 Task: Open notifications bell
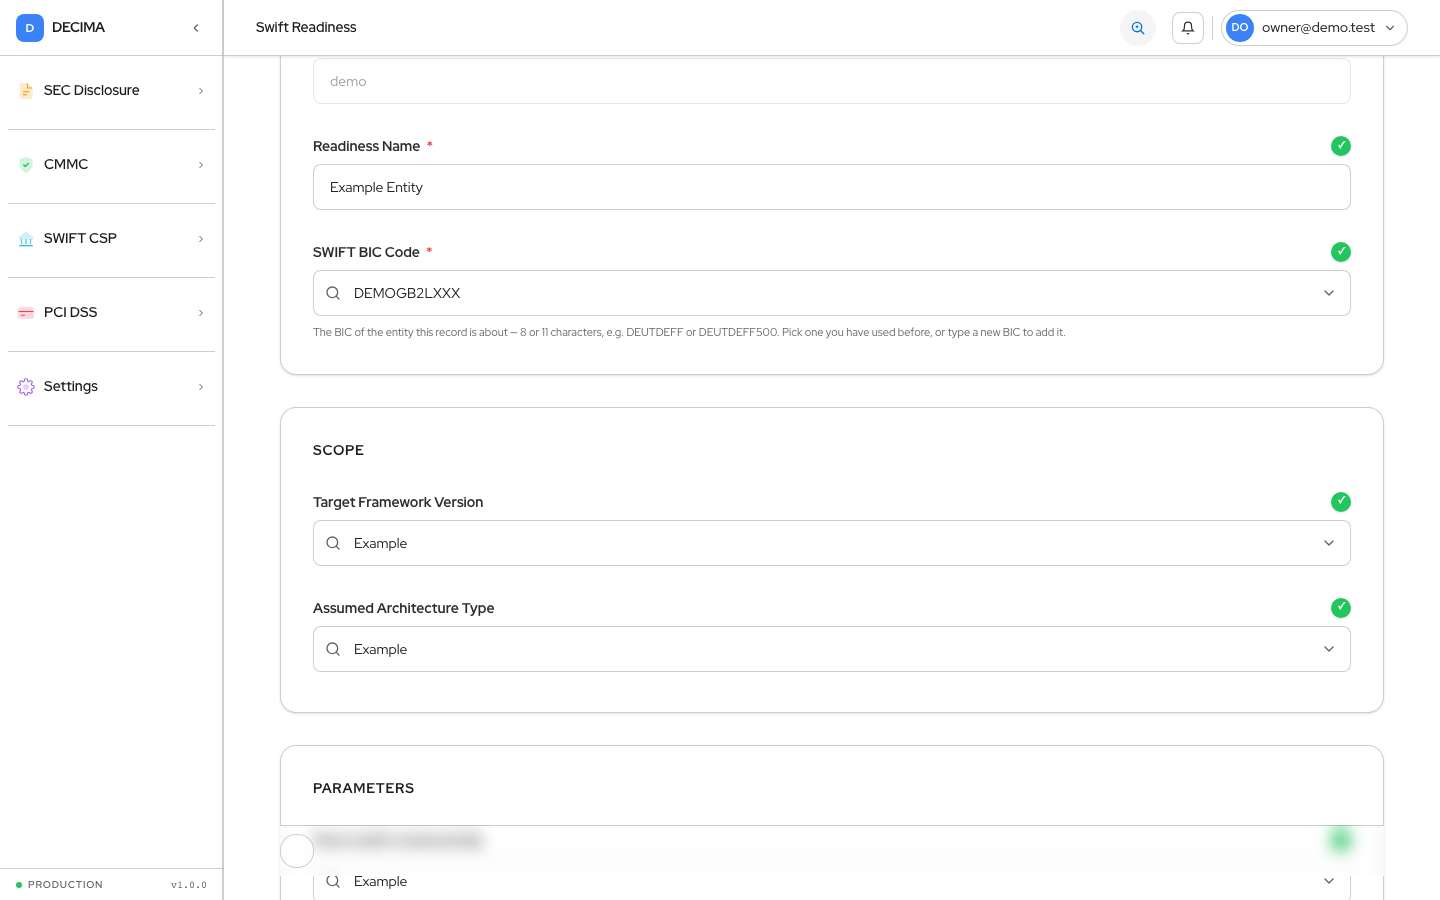point(1188,28)
